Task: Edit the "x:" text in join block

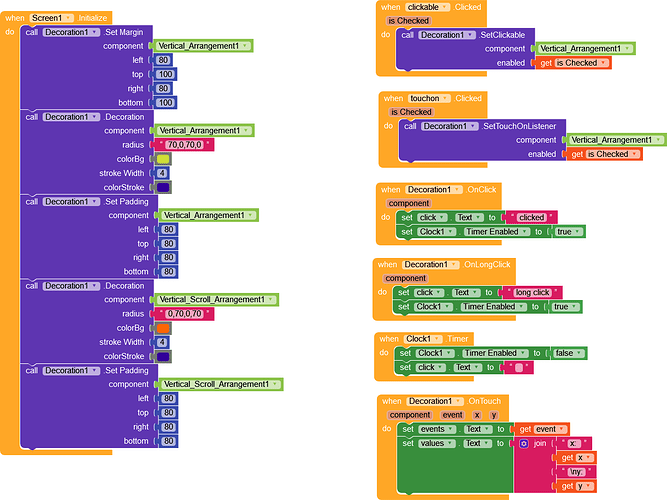Action: pyautogui.click(x=573, y=443)
